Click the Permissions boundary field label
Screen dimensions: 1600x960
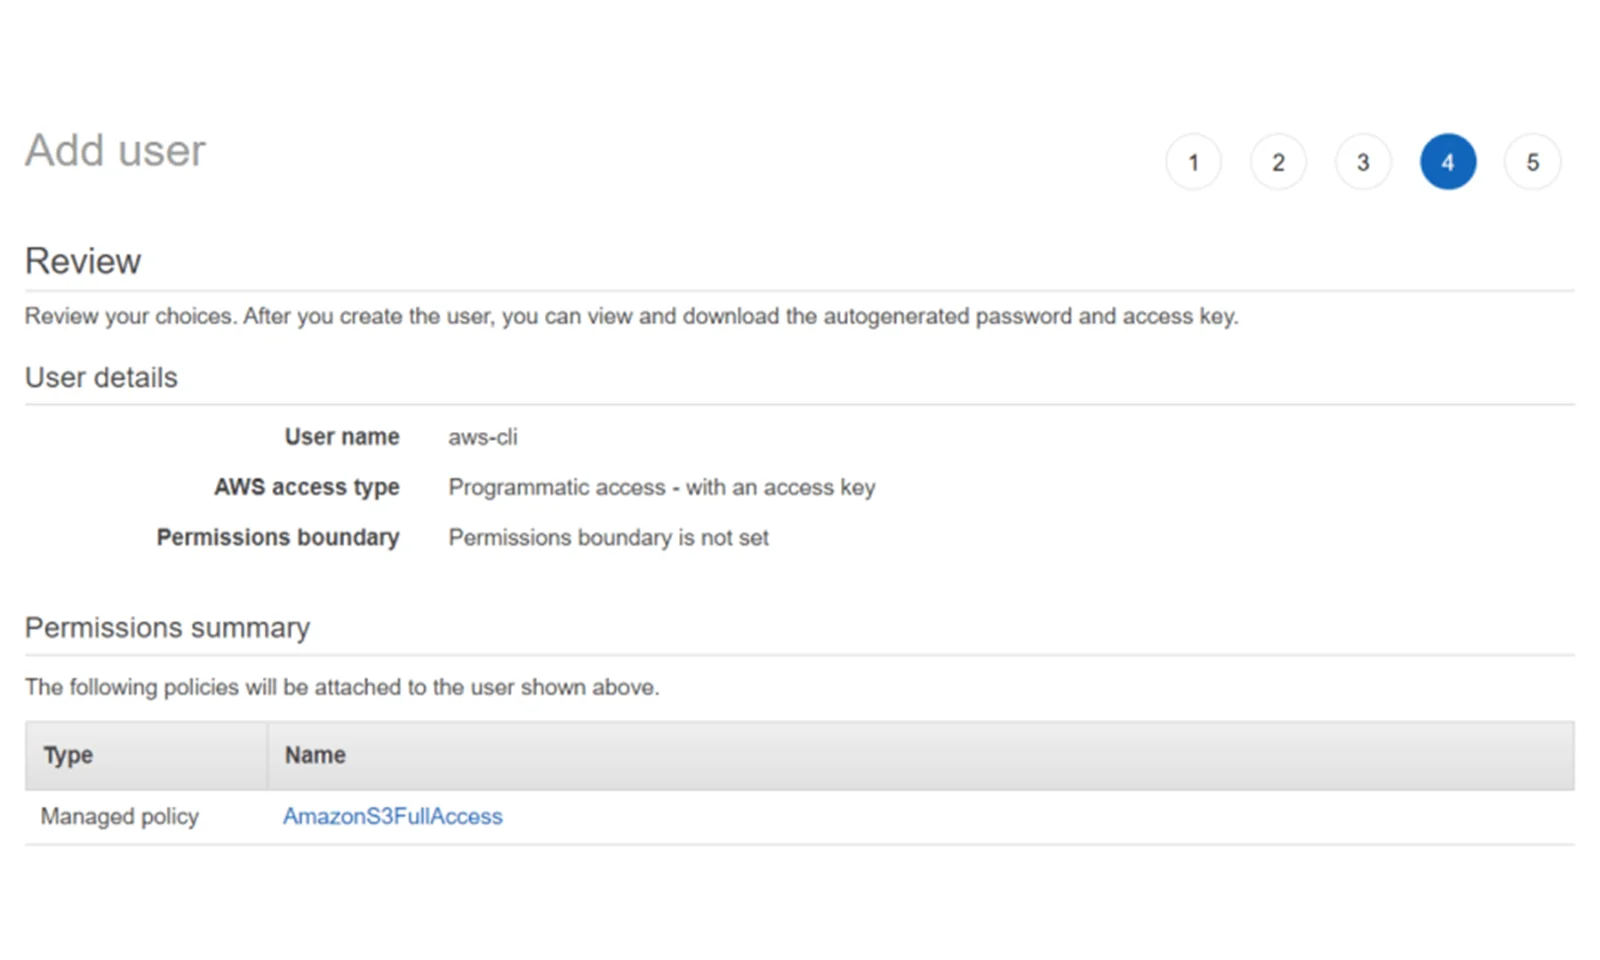[277, 537]
